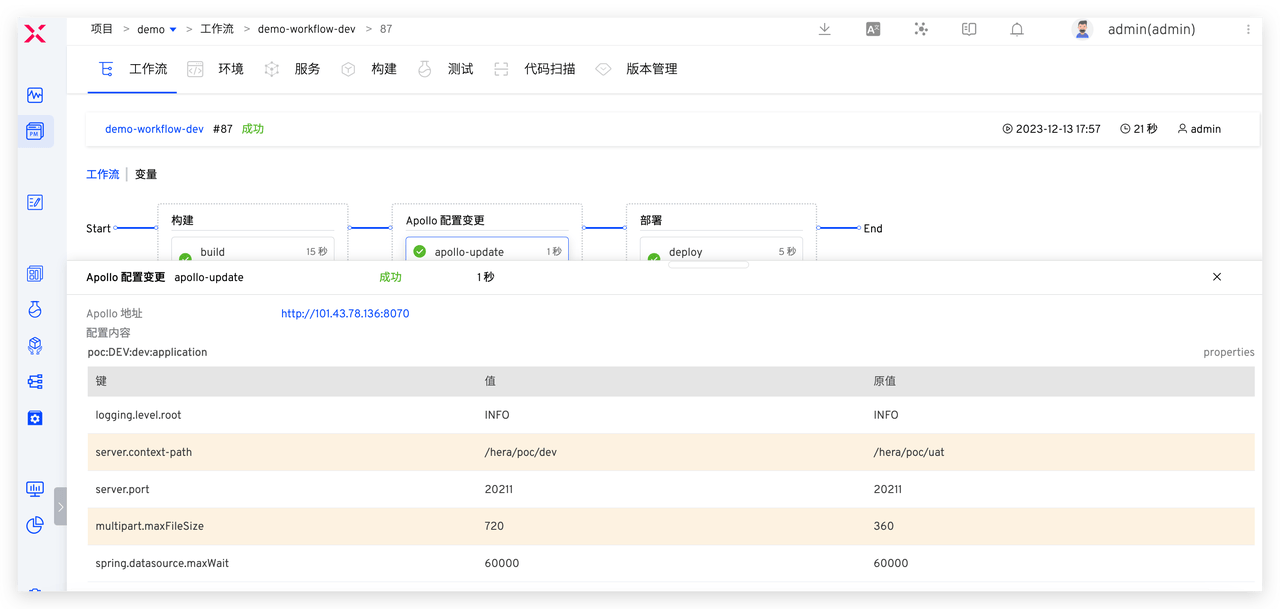Image resolution: width=1280 pixels, height=609 pixels.
Task: Open the three-dot menu beside admin
Action: [1248, 30]
